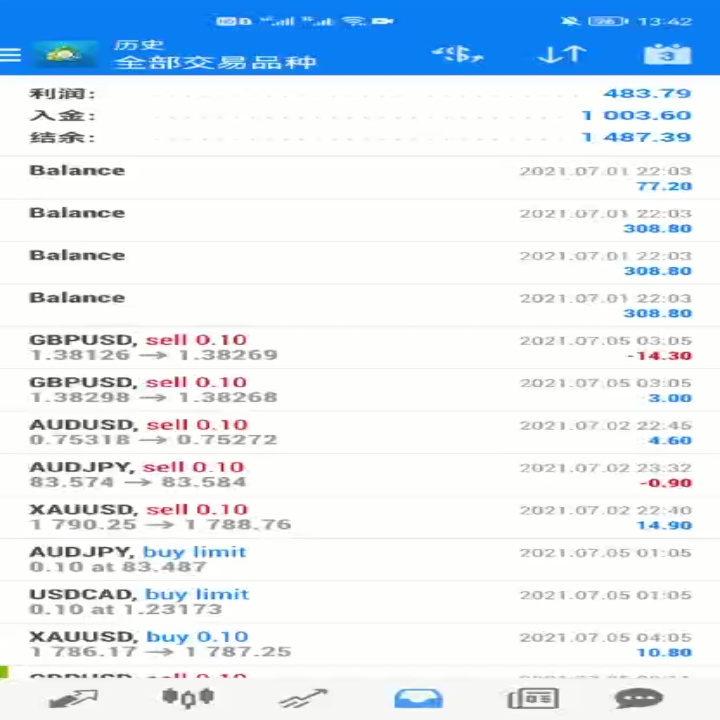The width and height of the screenshot is (720, 720).
Task: Open the News tab icon
Action: (533, 698)
